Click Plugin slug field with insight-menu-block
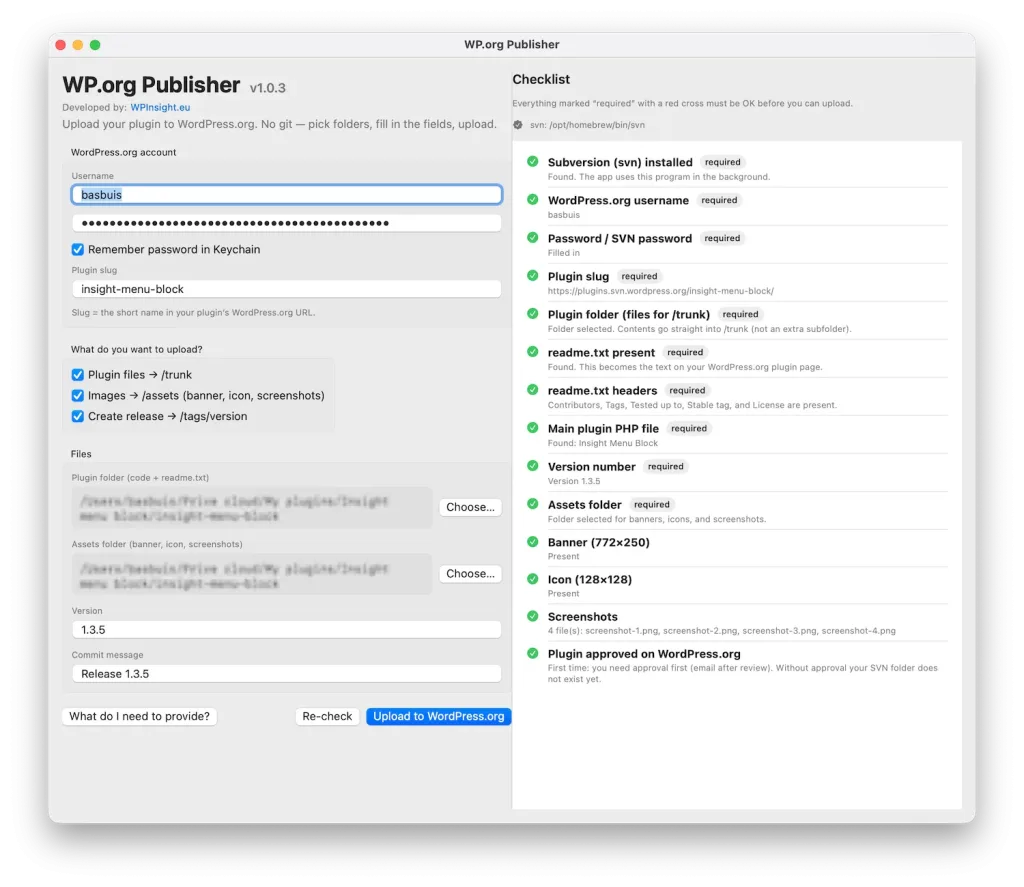This screenshot has width=1024, height=887. pyautogui.click(x=287, y=289)
